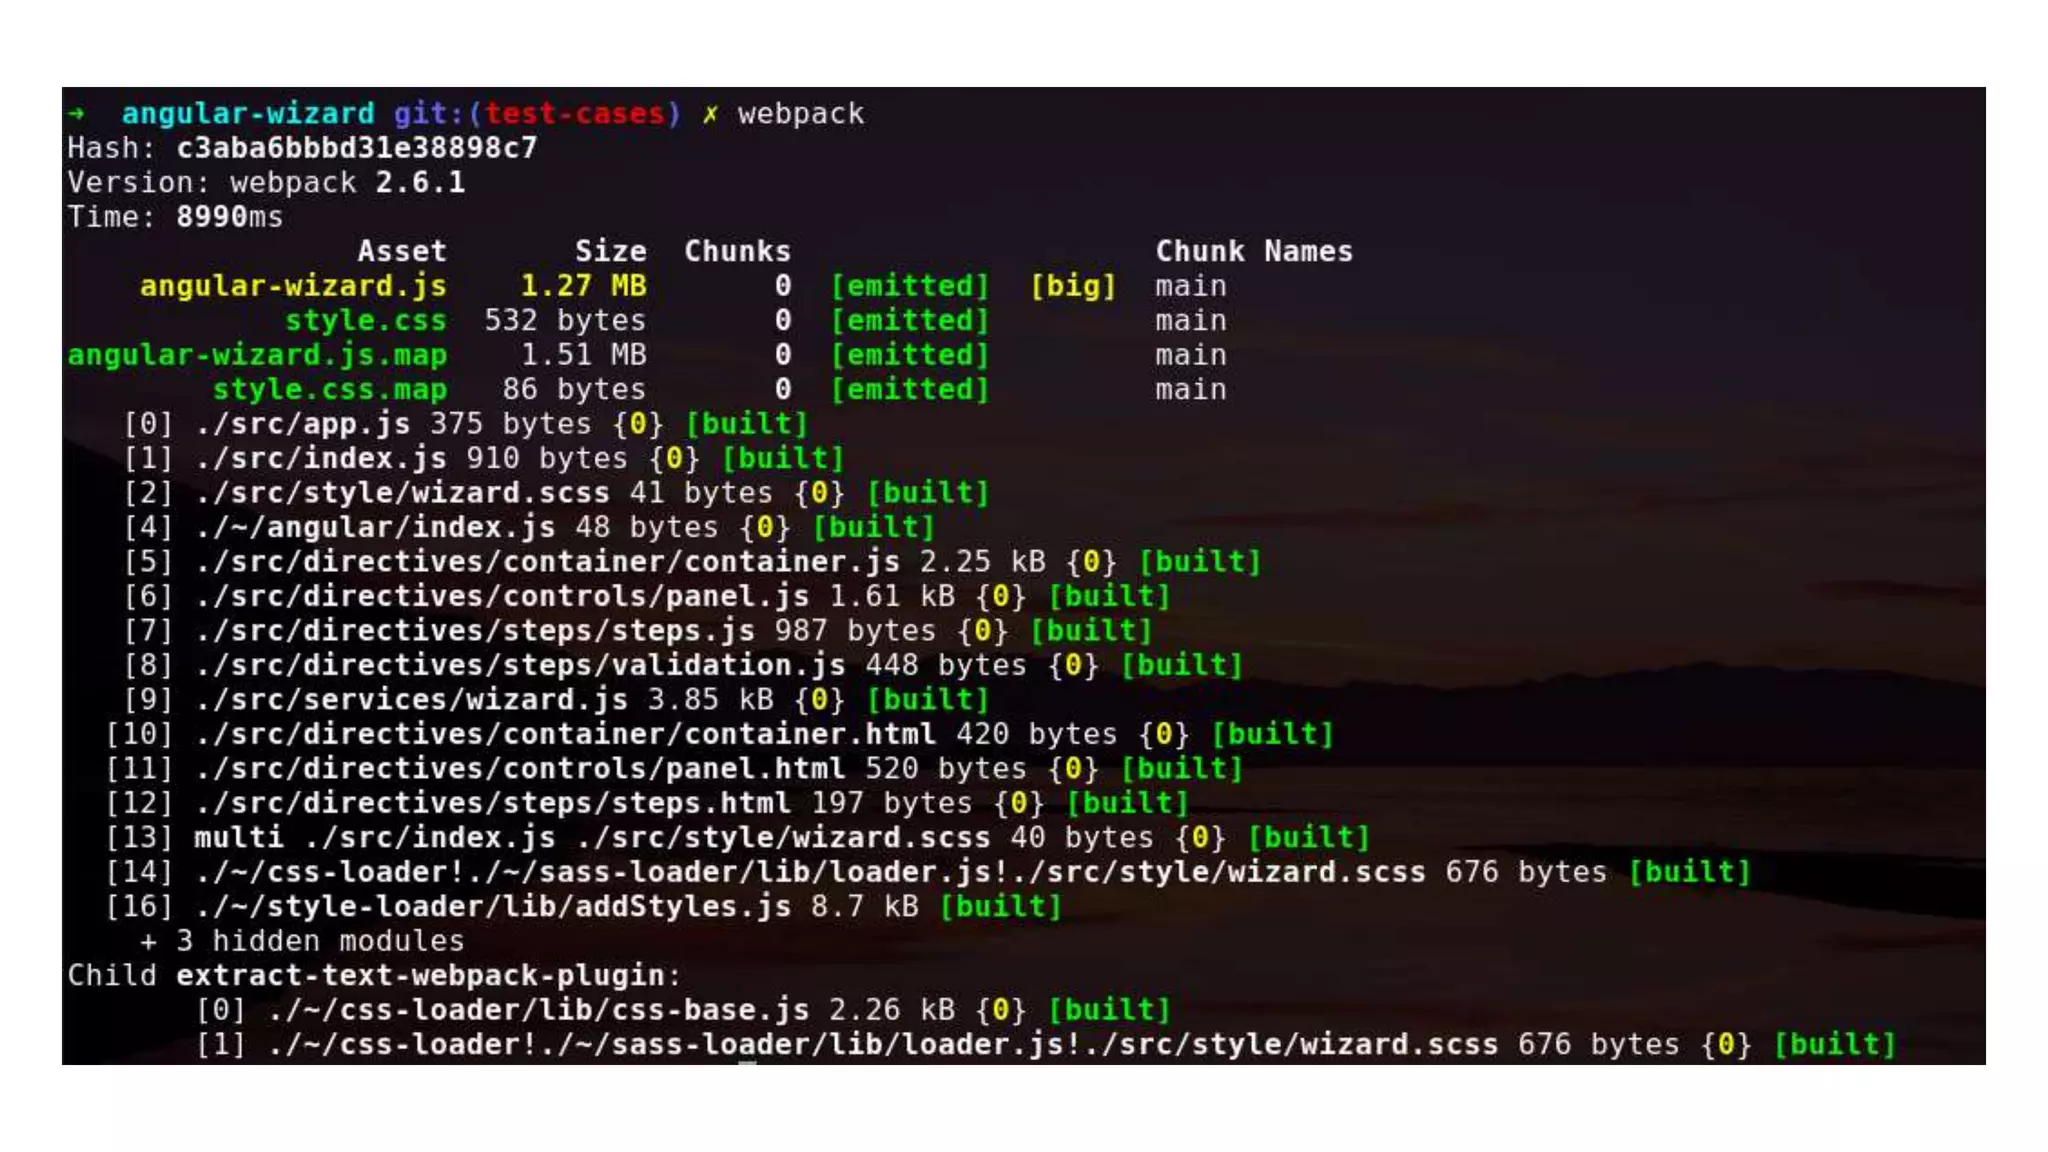Select module [14] css-loader sass-loader path
Image resolution: width=2048 pixels, height=1152 pixels.
click(810, 872)
